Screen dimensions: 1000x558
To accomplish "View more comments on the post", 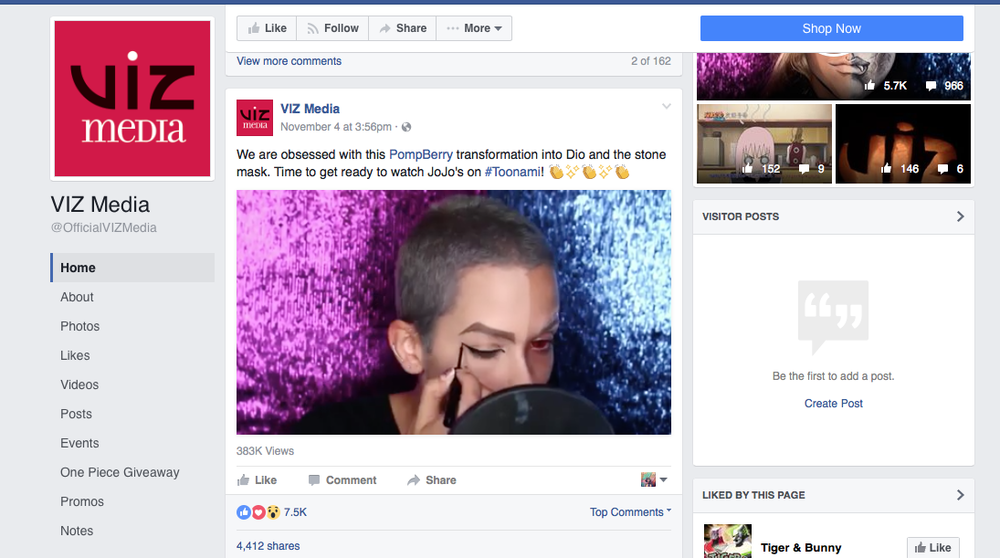I will click(x=289, y=61).
